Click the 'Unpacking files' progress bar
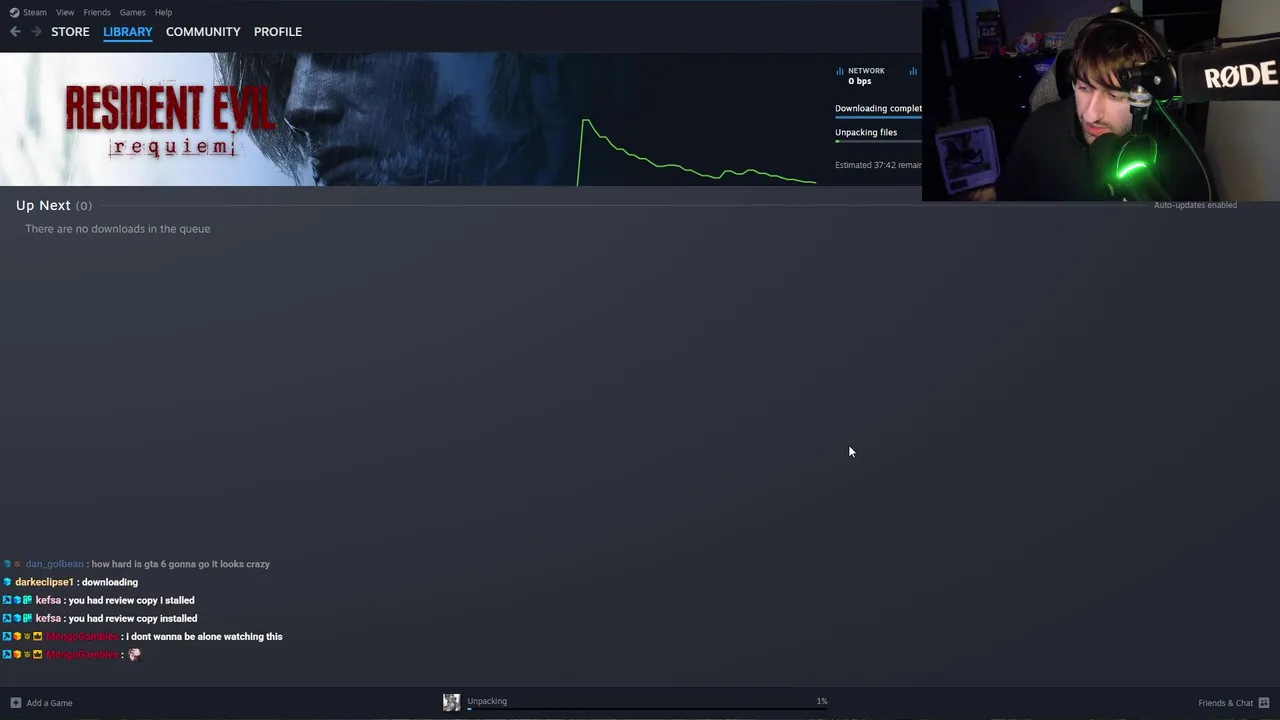The width and height of the screenshot is (1280, 720). (878, 141)
